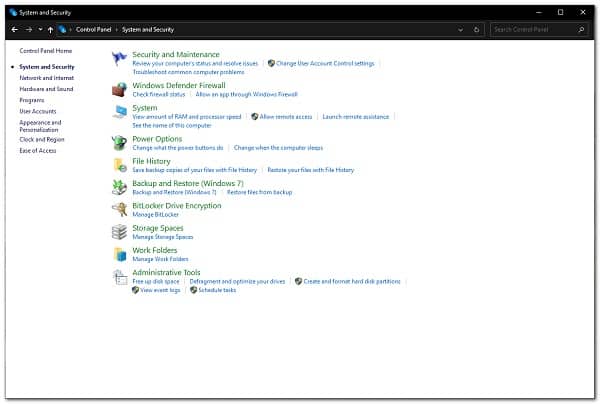Click Change when the computer sleeps
The width and height of the screenshot is (600, 404).
pos(278,147)
